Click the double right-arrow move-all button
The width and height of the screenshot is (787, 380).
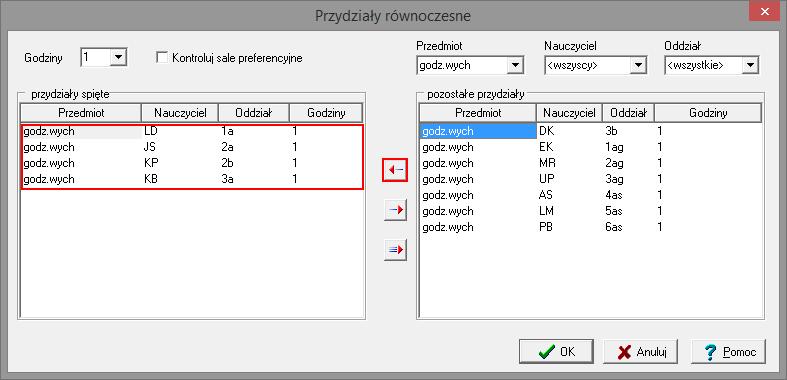click(395, 249)
